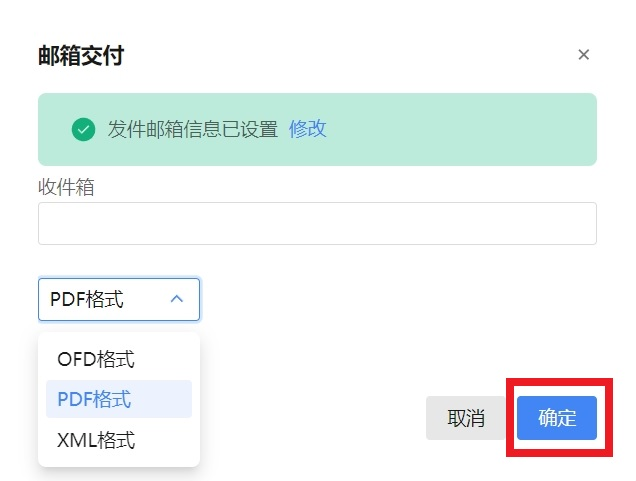Screen dimensions: 636x481
Task: Choose the highlighted PDF格式 list option
Action: point(95,400)
